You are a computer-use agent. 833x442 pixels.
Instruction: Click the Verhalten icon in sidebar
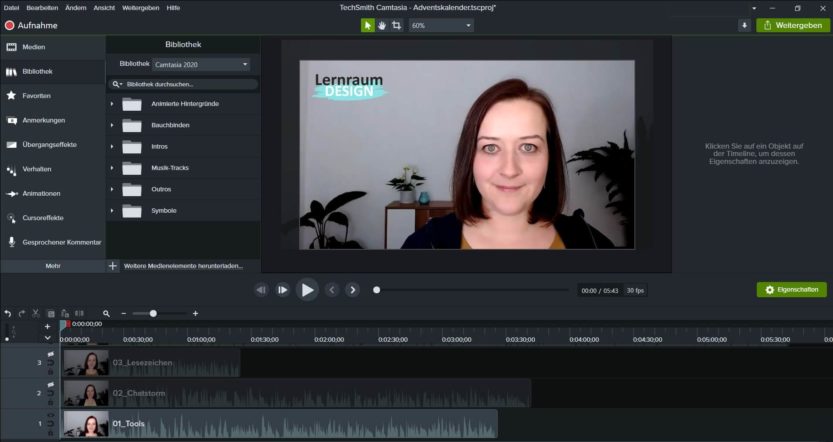pyautogui.click(x=11, y=170)
